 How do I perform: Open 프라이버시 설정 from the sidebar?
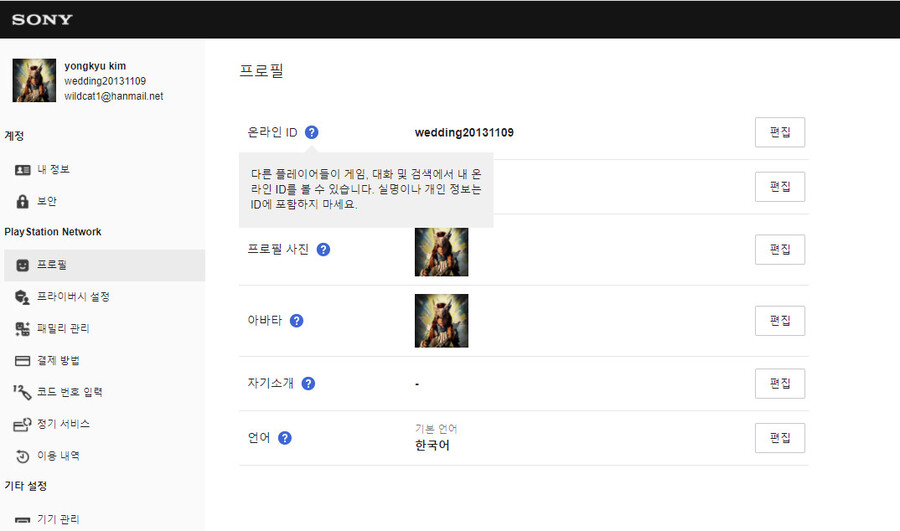[73, 297]
